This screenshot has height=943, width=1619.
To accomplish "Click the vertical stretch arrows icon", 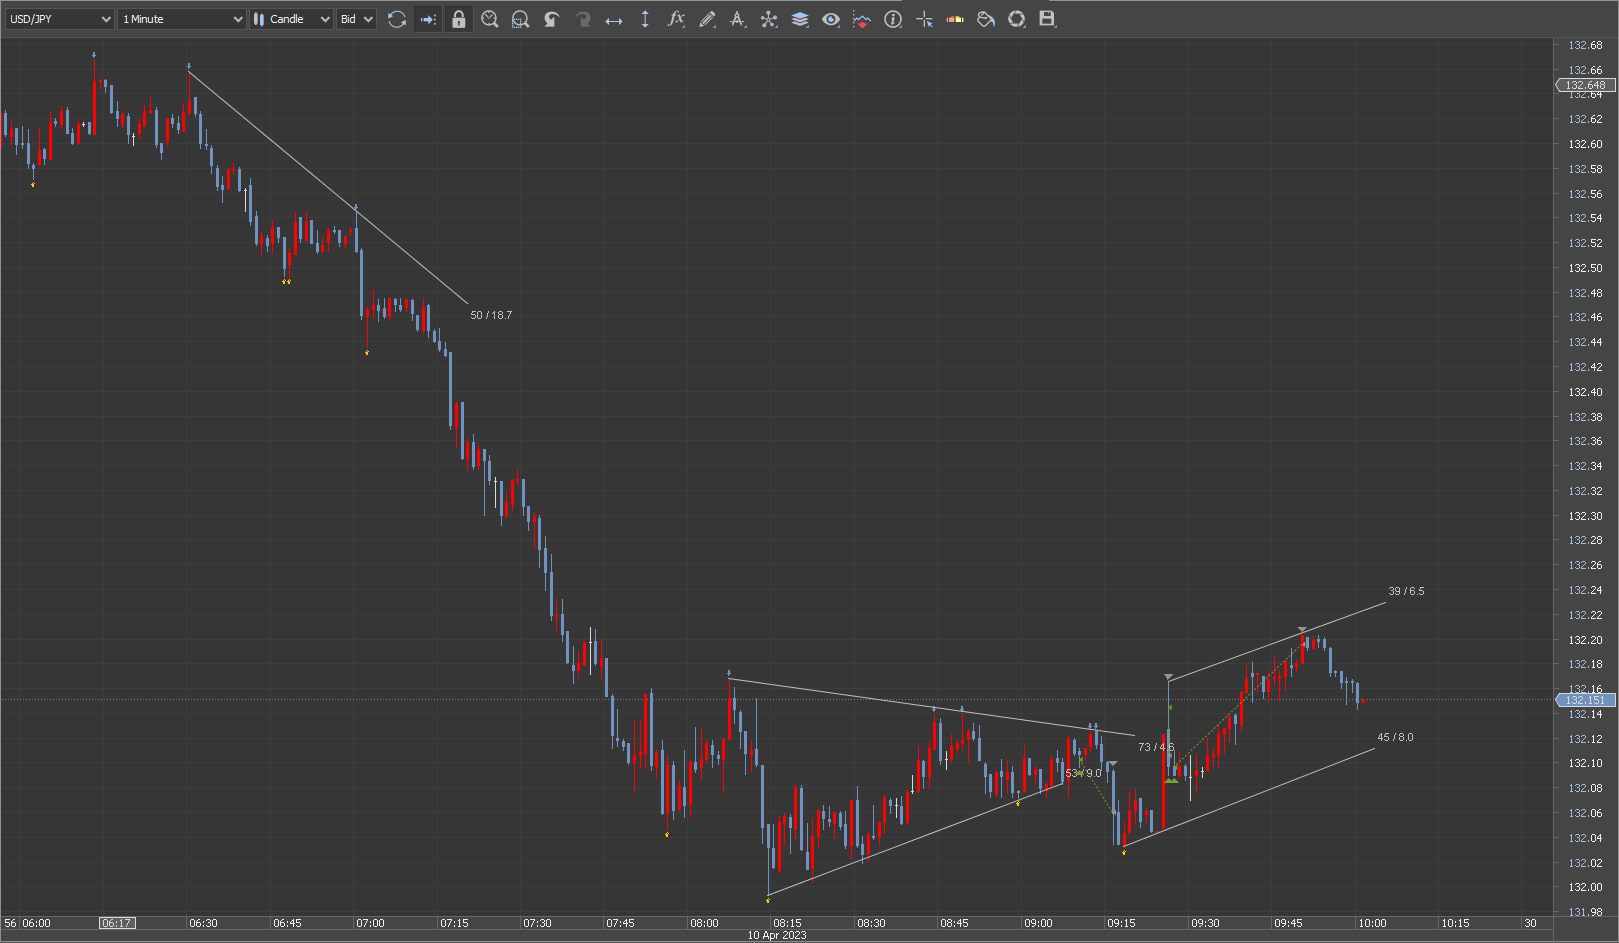I will pyautogui.click(x=645, y=19).
